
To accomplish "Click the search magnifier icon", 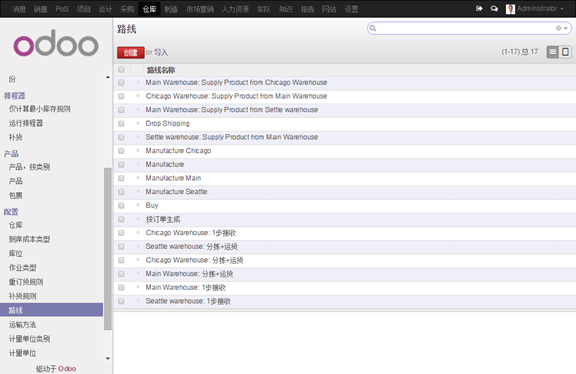I will click(373, 28).
